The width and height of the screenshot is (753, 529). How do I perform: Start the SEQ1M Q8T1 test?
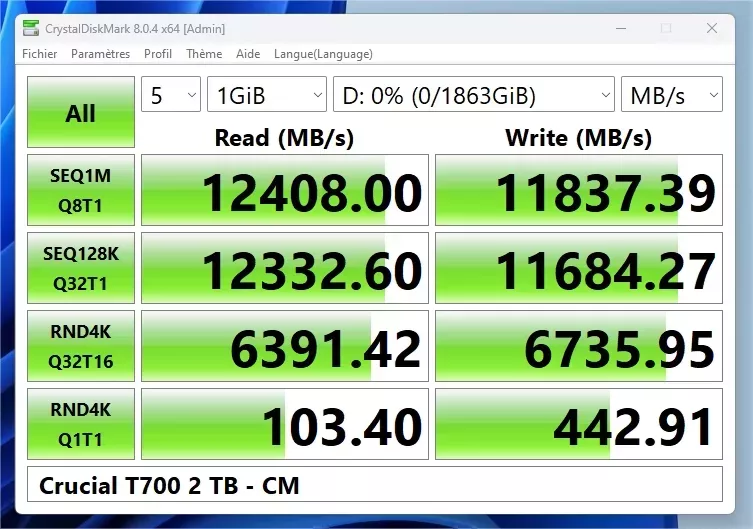[x=81, y=190]
